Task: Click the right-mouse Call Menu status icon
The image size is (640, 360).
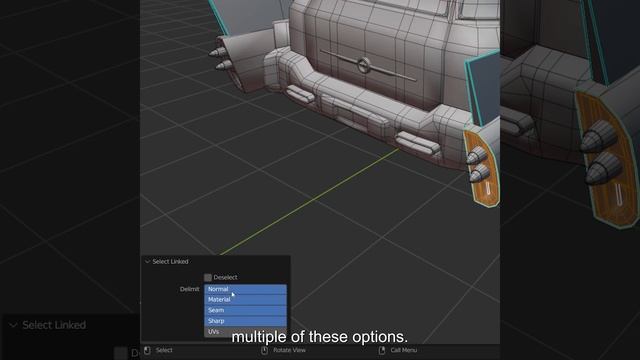Action: pyautogui.click(x=382, y=350)
